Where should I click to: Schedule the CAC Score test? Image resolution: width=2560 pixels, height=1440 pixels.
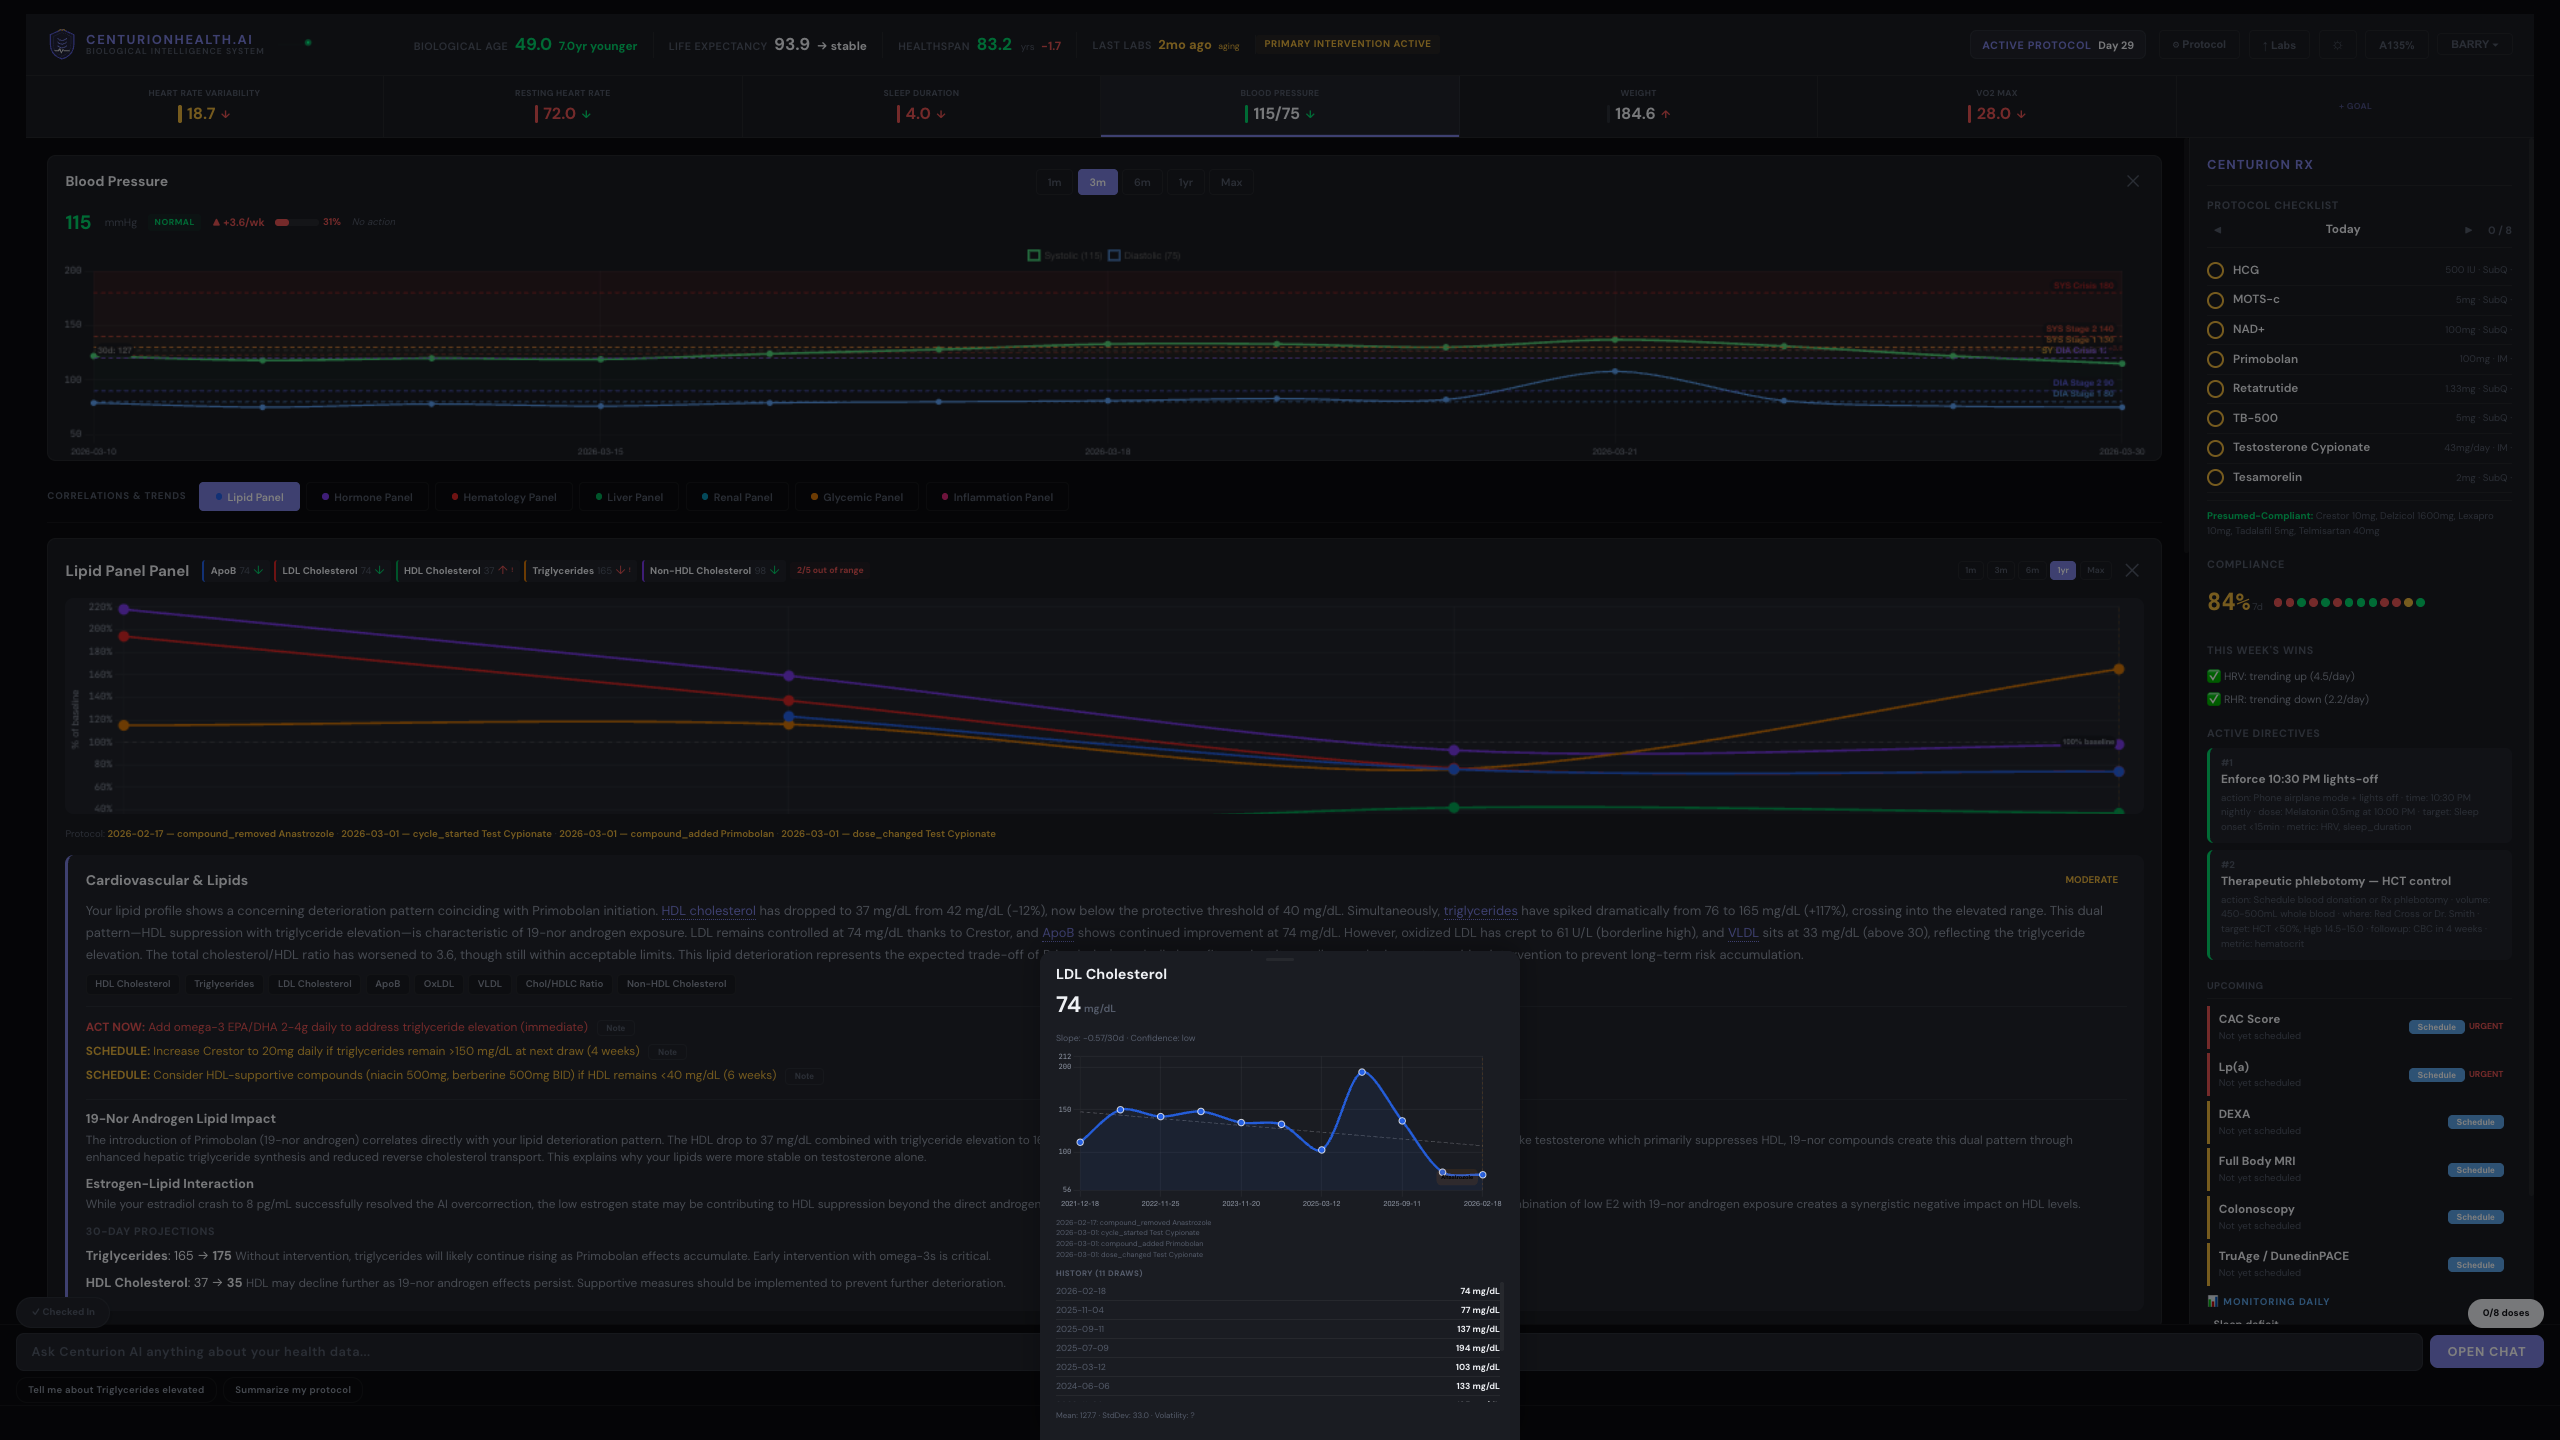pos(2436,1027)
